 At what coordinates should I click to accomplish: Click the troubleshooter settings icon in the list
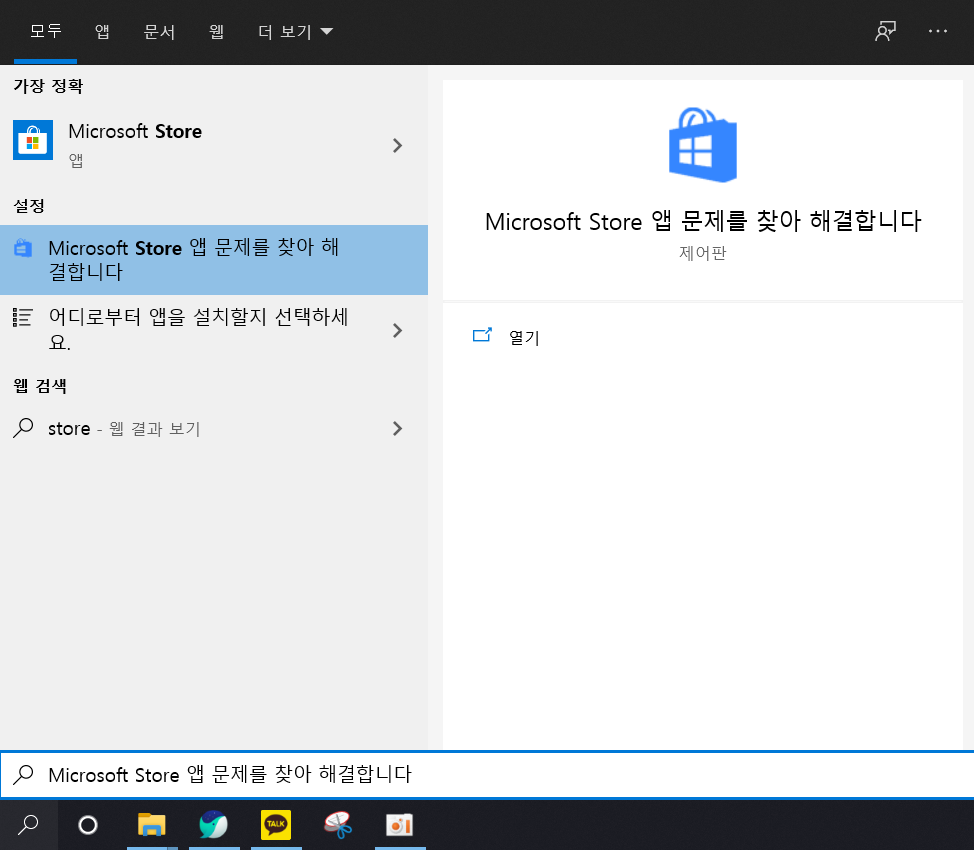23,248
